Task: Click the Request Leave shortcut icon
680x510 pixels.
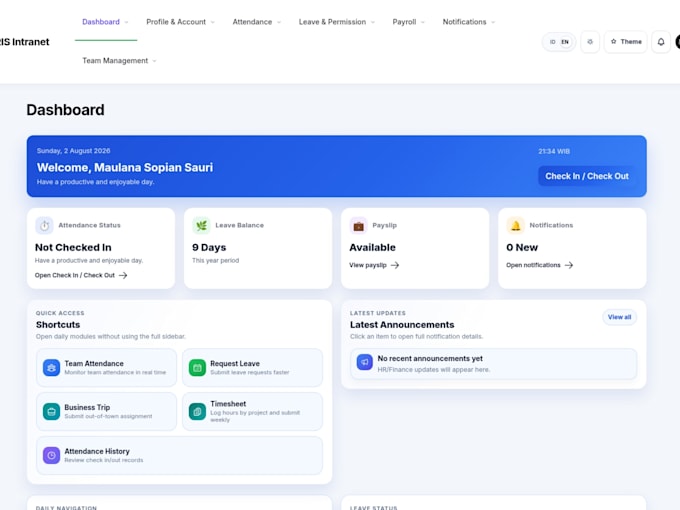Action: pos(197,368)
